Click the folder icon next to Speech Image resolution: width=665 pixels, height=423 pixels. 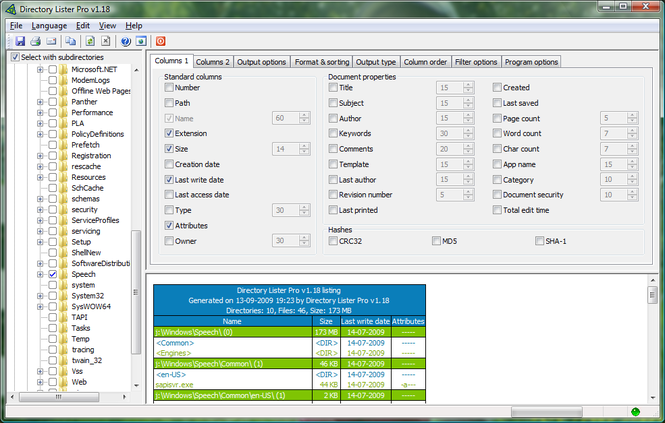tap(64, 274)
